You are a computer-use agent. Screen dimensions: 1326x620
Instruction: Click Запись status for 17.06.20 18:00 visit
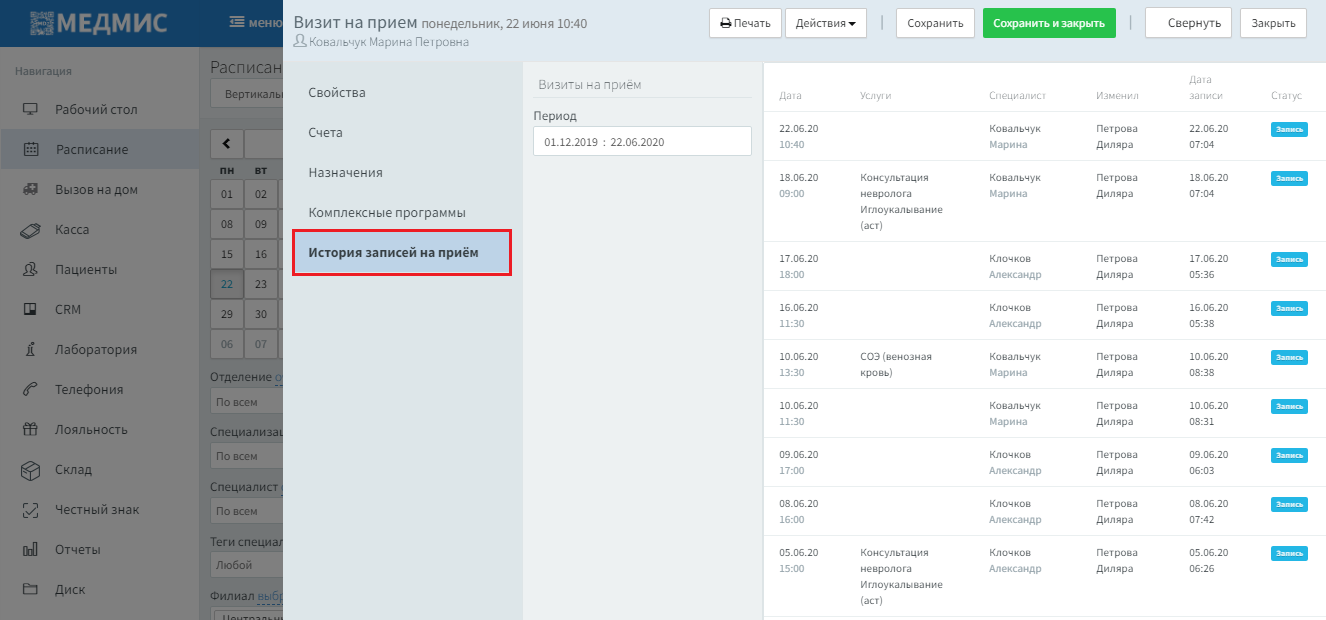1289,259
